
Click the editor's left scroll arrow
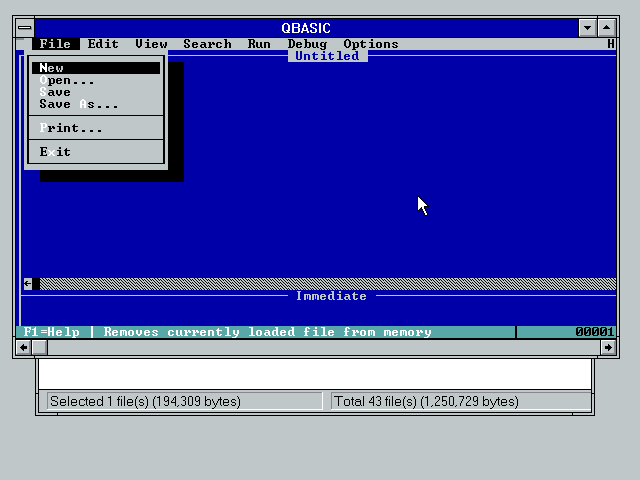click(x=28, y=284)
